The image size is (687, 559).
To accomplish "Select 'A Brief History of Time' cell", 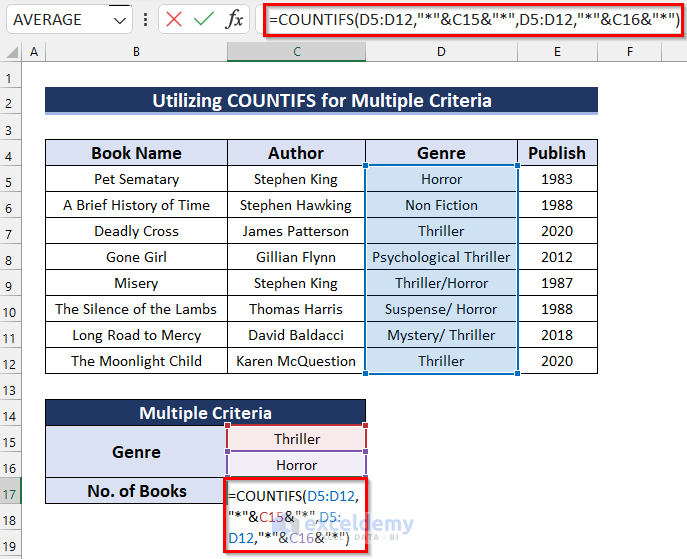I will [x=136, y=205].
